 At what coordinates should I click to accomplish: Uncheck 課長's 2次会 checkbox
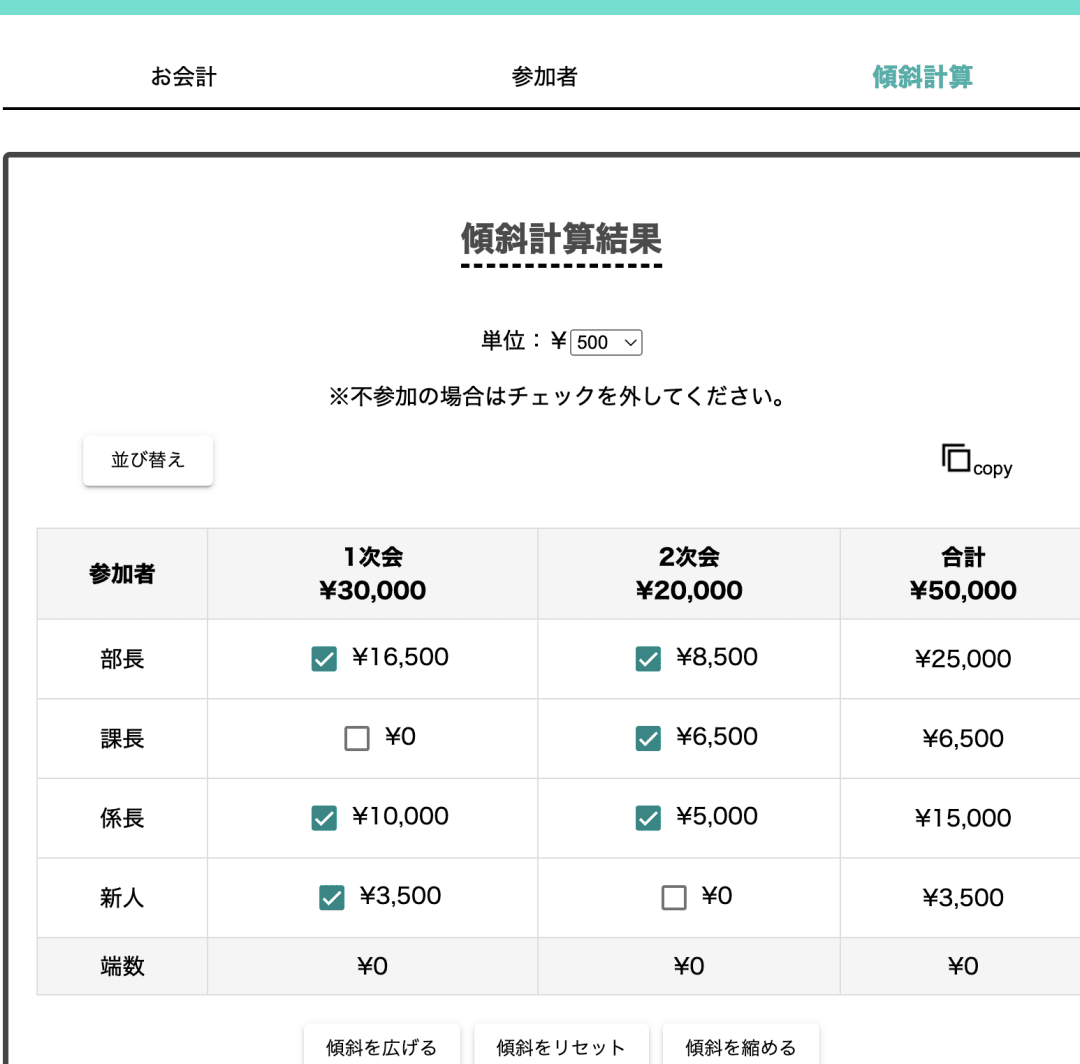[648, 739]
